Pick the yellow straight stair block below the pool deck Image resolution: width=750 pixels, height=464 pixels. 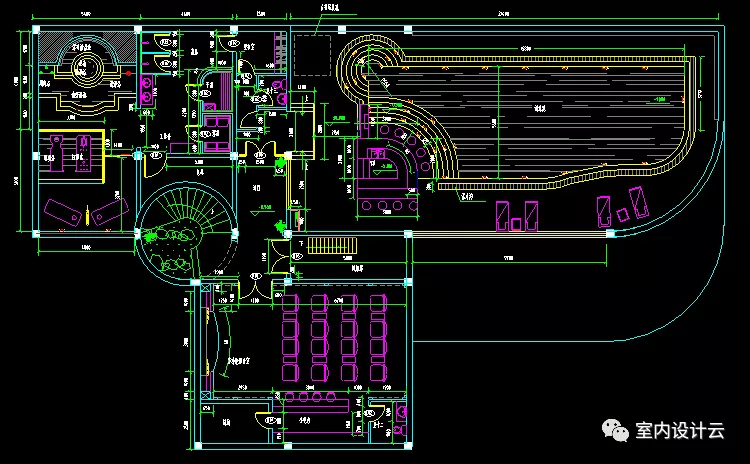(x=332, y=246)
